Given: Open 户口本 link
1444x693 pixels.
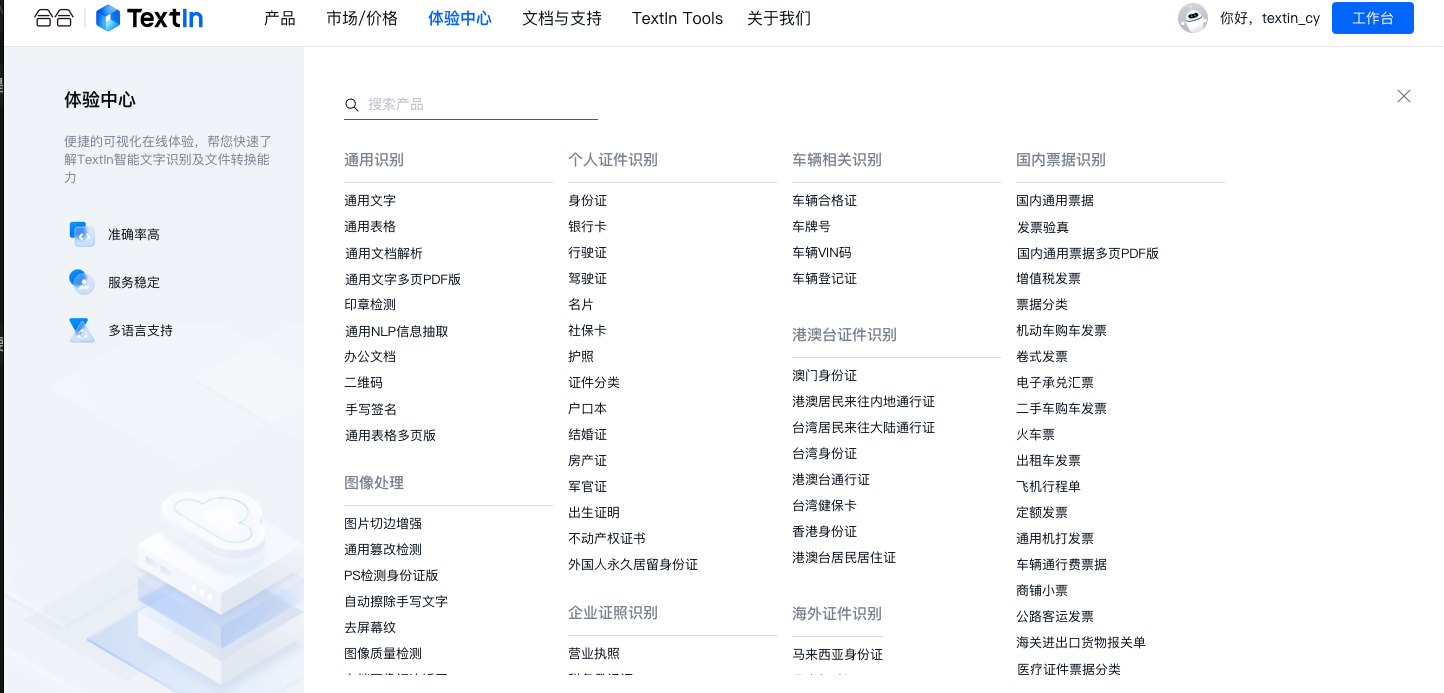Looking at the screenshot, I should [x=588, y=409].
